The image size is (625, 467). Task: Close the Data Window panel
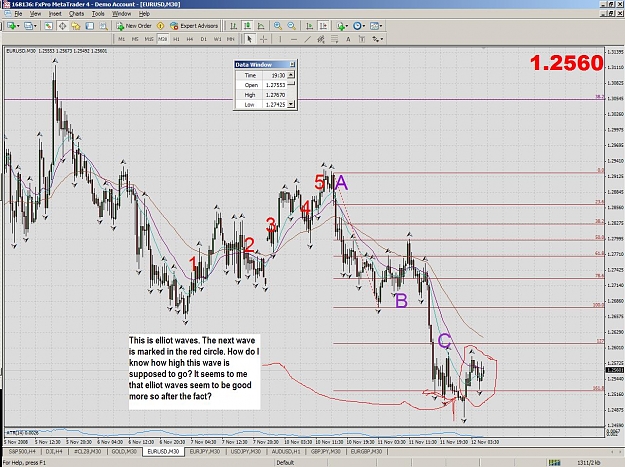click(292, 65)
